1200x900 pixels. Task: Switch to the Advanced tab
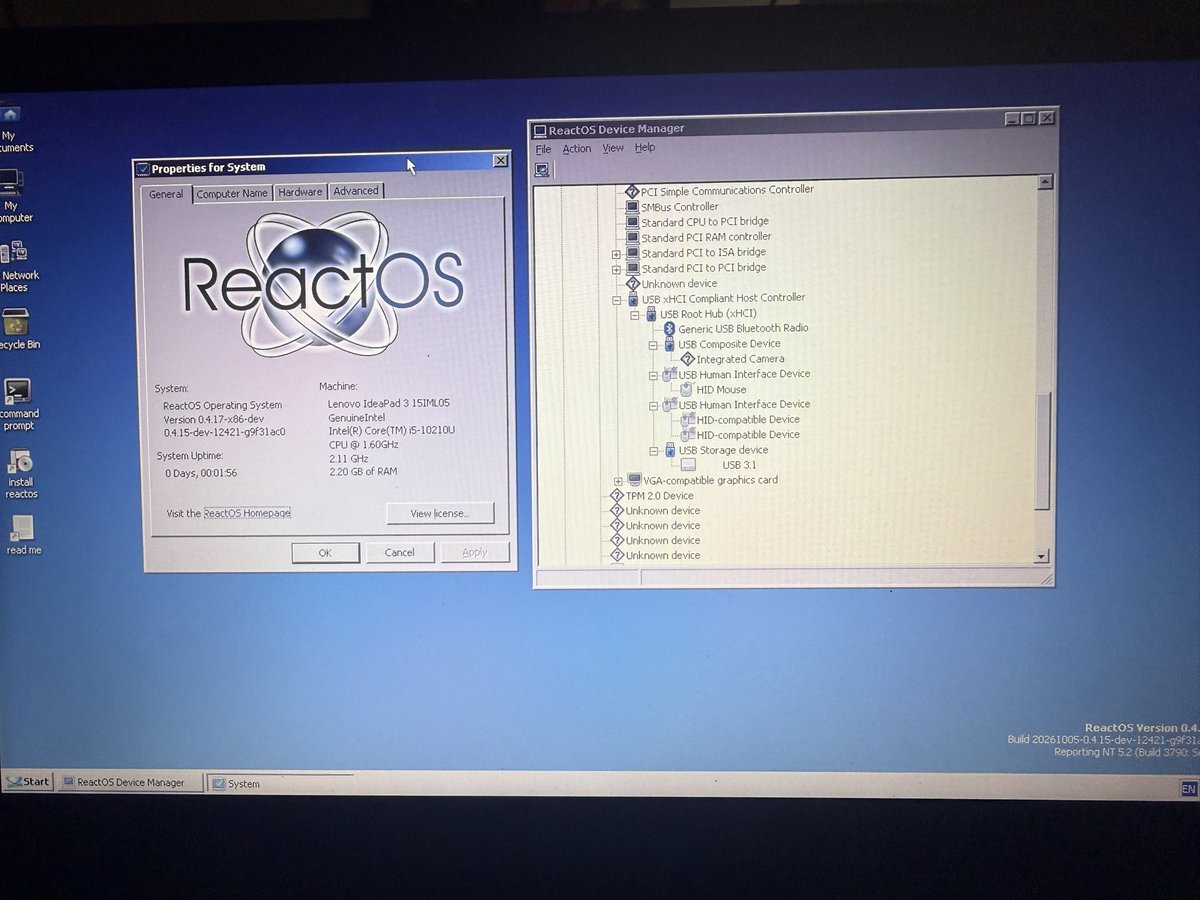[x=356, y=191]
